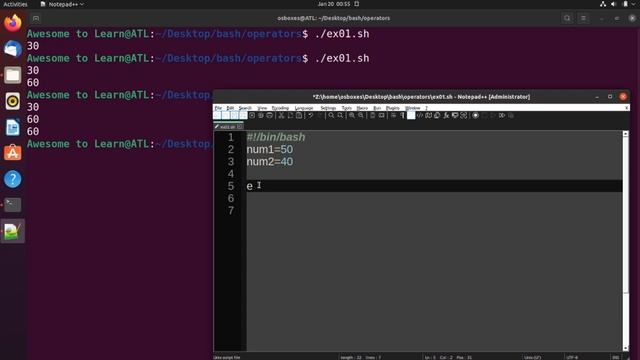Open the Notepad++ app menu in top bar
640x360 pixels.
click(x=62, y=4)
